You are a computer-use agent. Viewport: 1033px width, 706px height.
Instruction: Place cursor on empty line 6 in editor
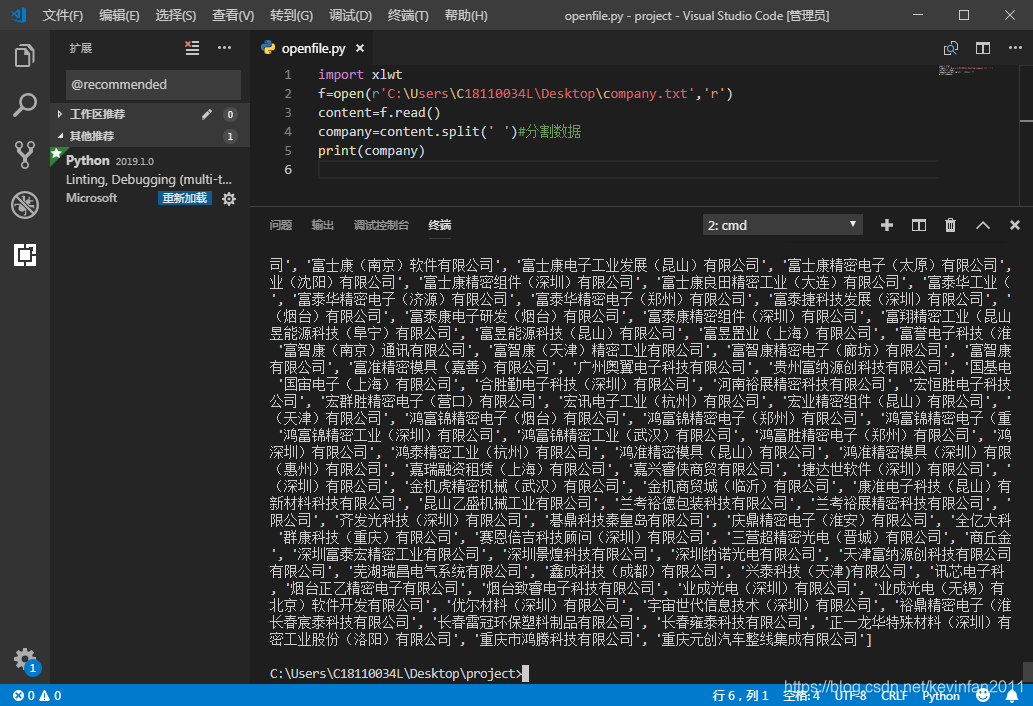(628, 170)
